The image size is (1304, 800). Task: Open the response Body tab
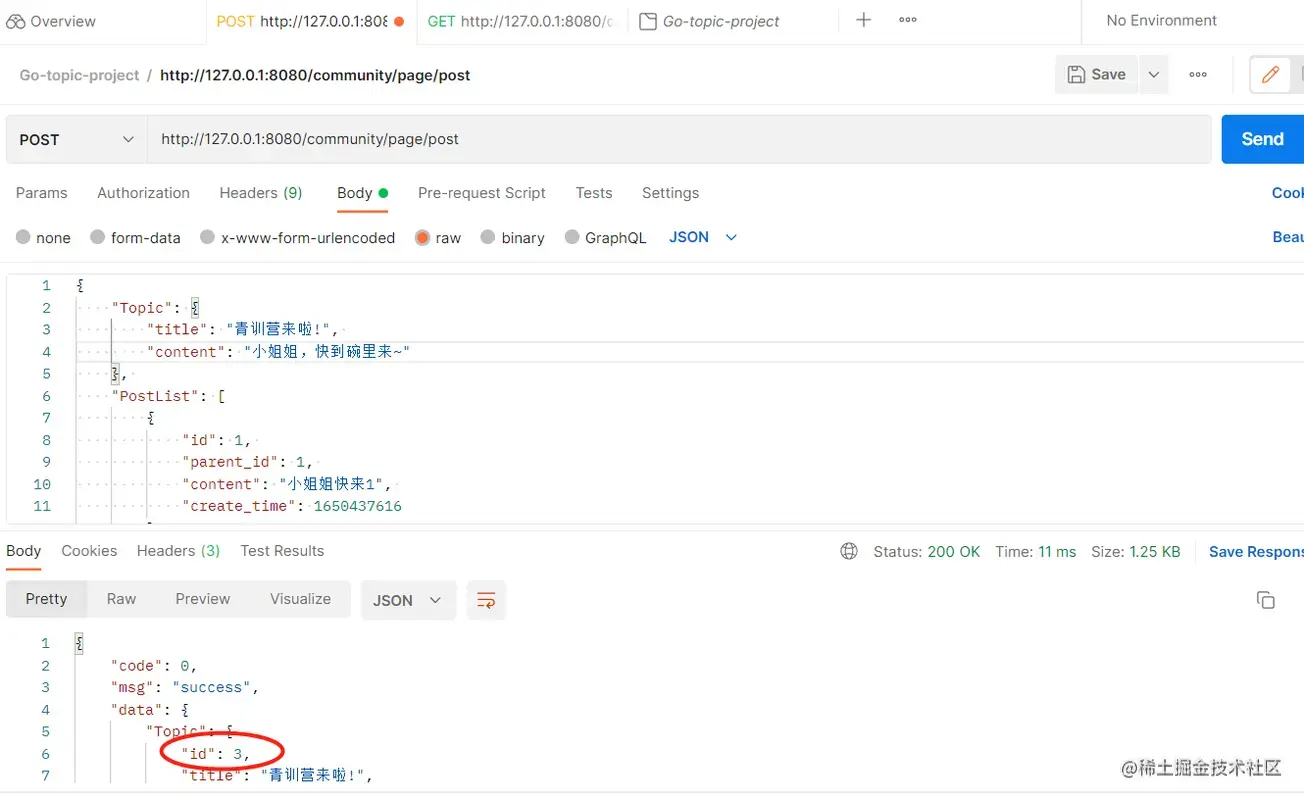(x=24, y=551)
